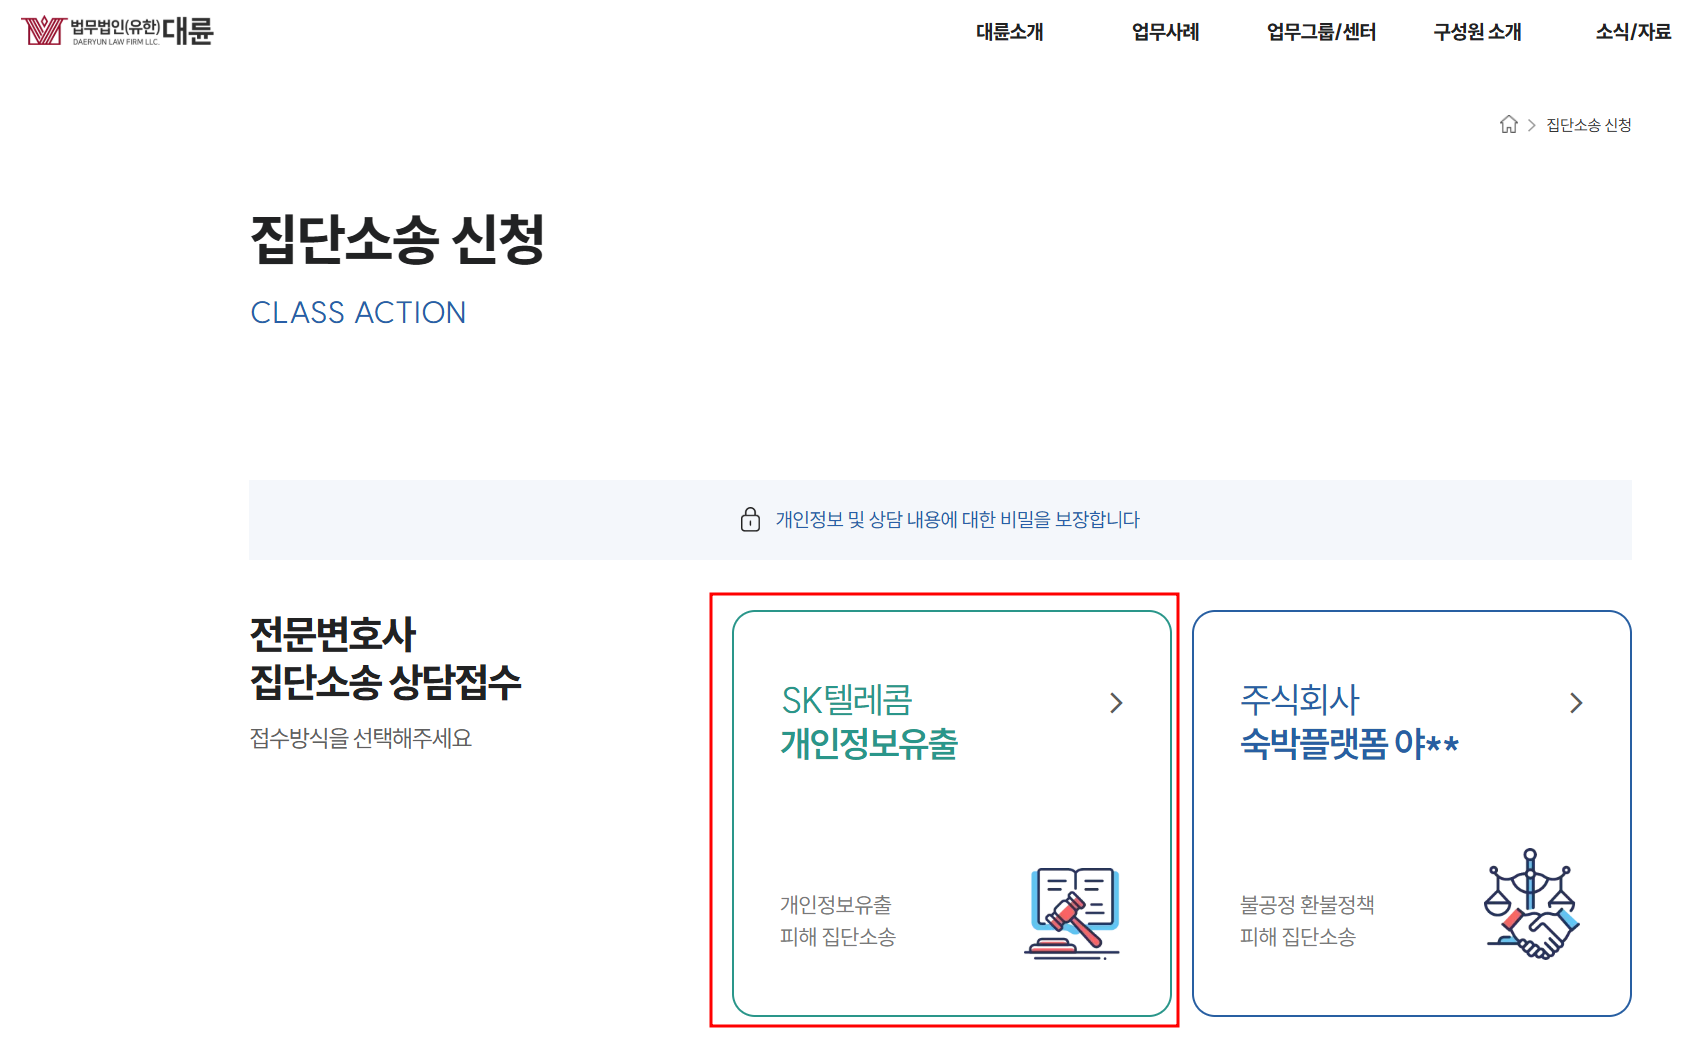Click the 개인정보유출 피해 집단소송 label
The image size is (1698, 1045).
pos(838,920)
